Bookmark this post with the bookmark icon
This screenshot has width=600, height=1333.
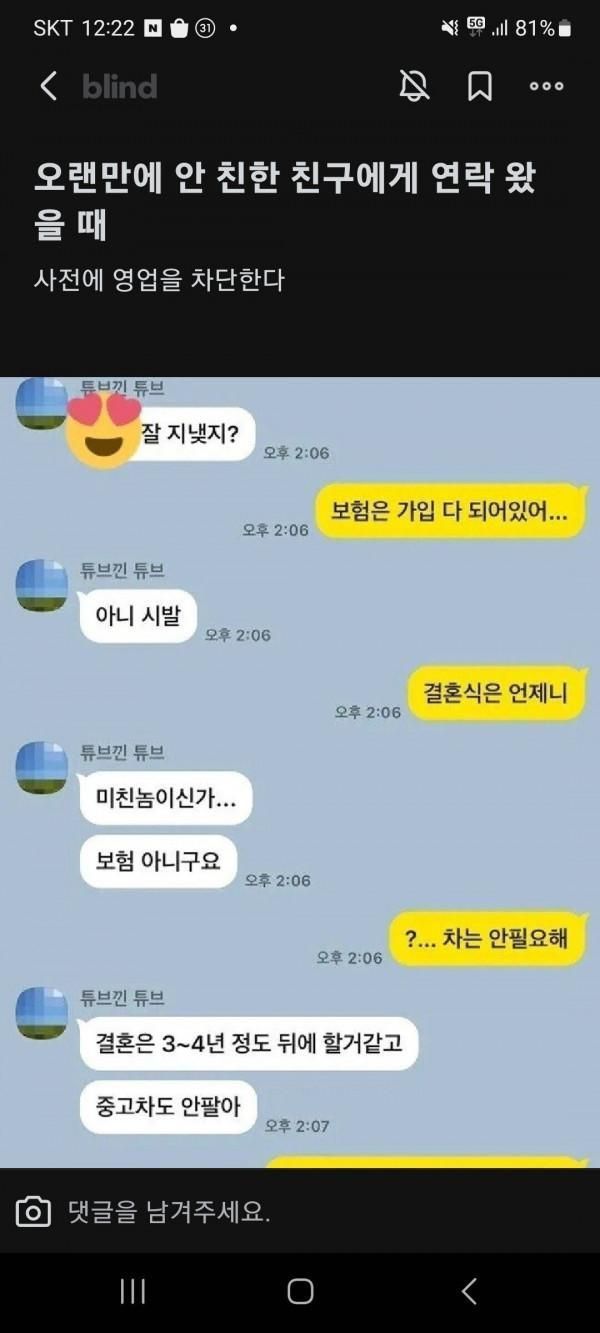pyautogui.click(x=480, y=87)
